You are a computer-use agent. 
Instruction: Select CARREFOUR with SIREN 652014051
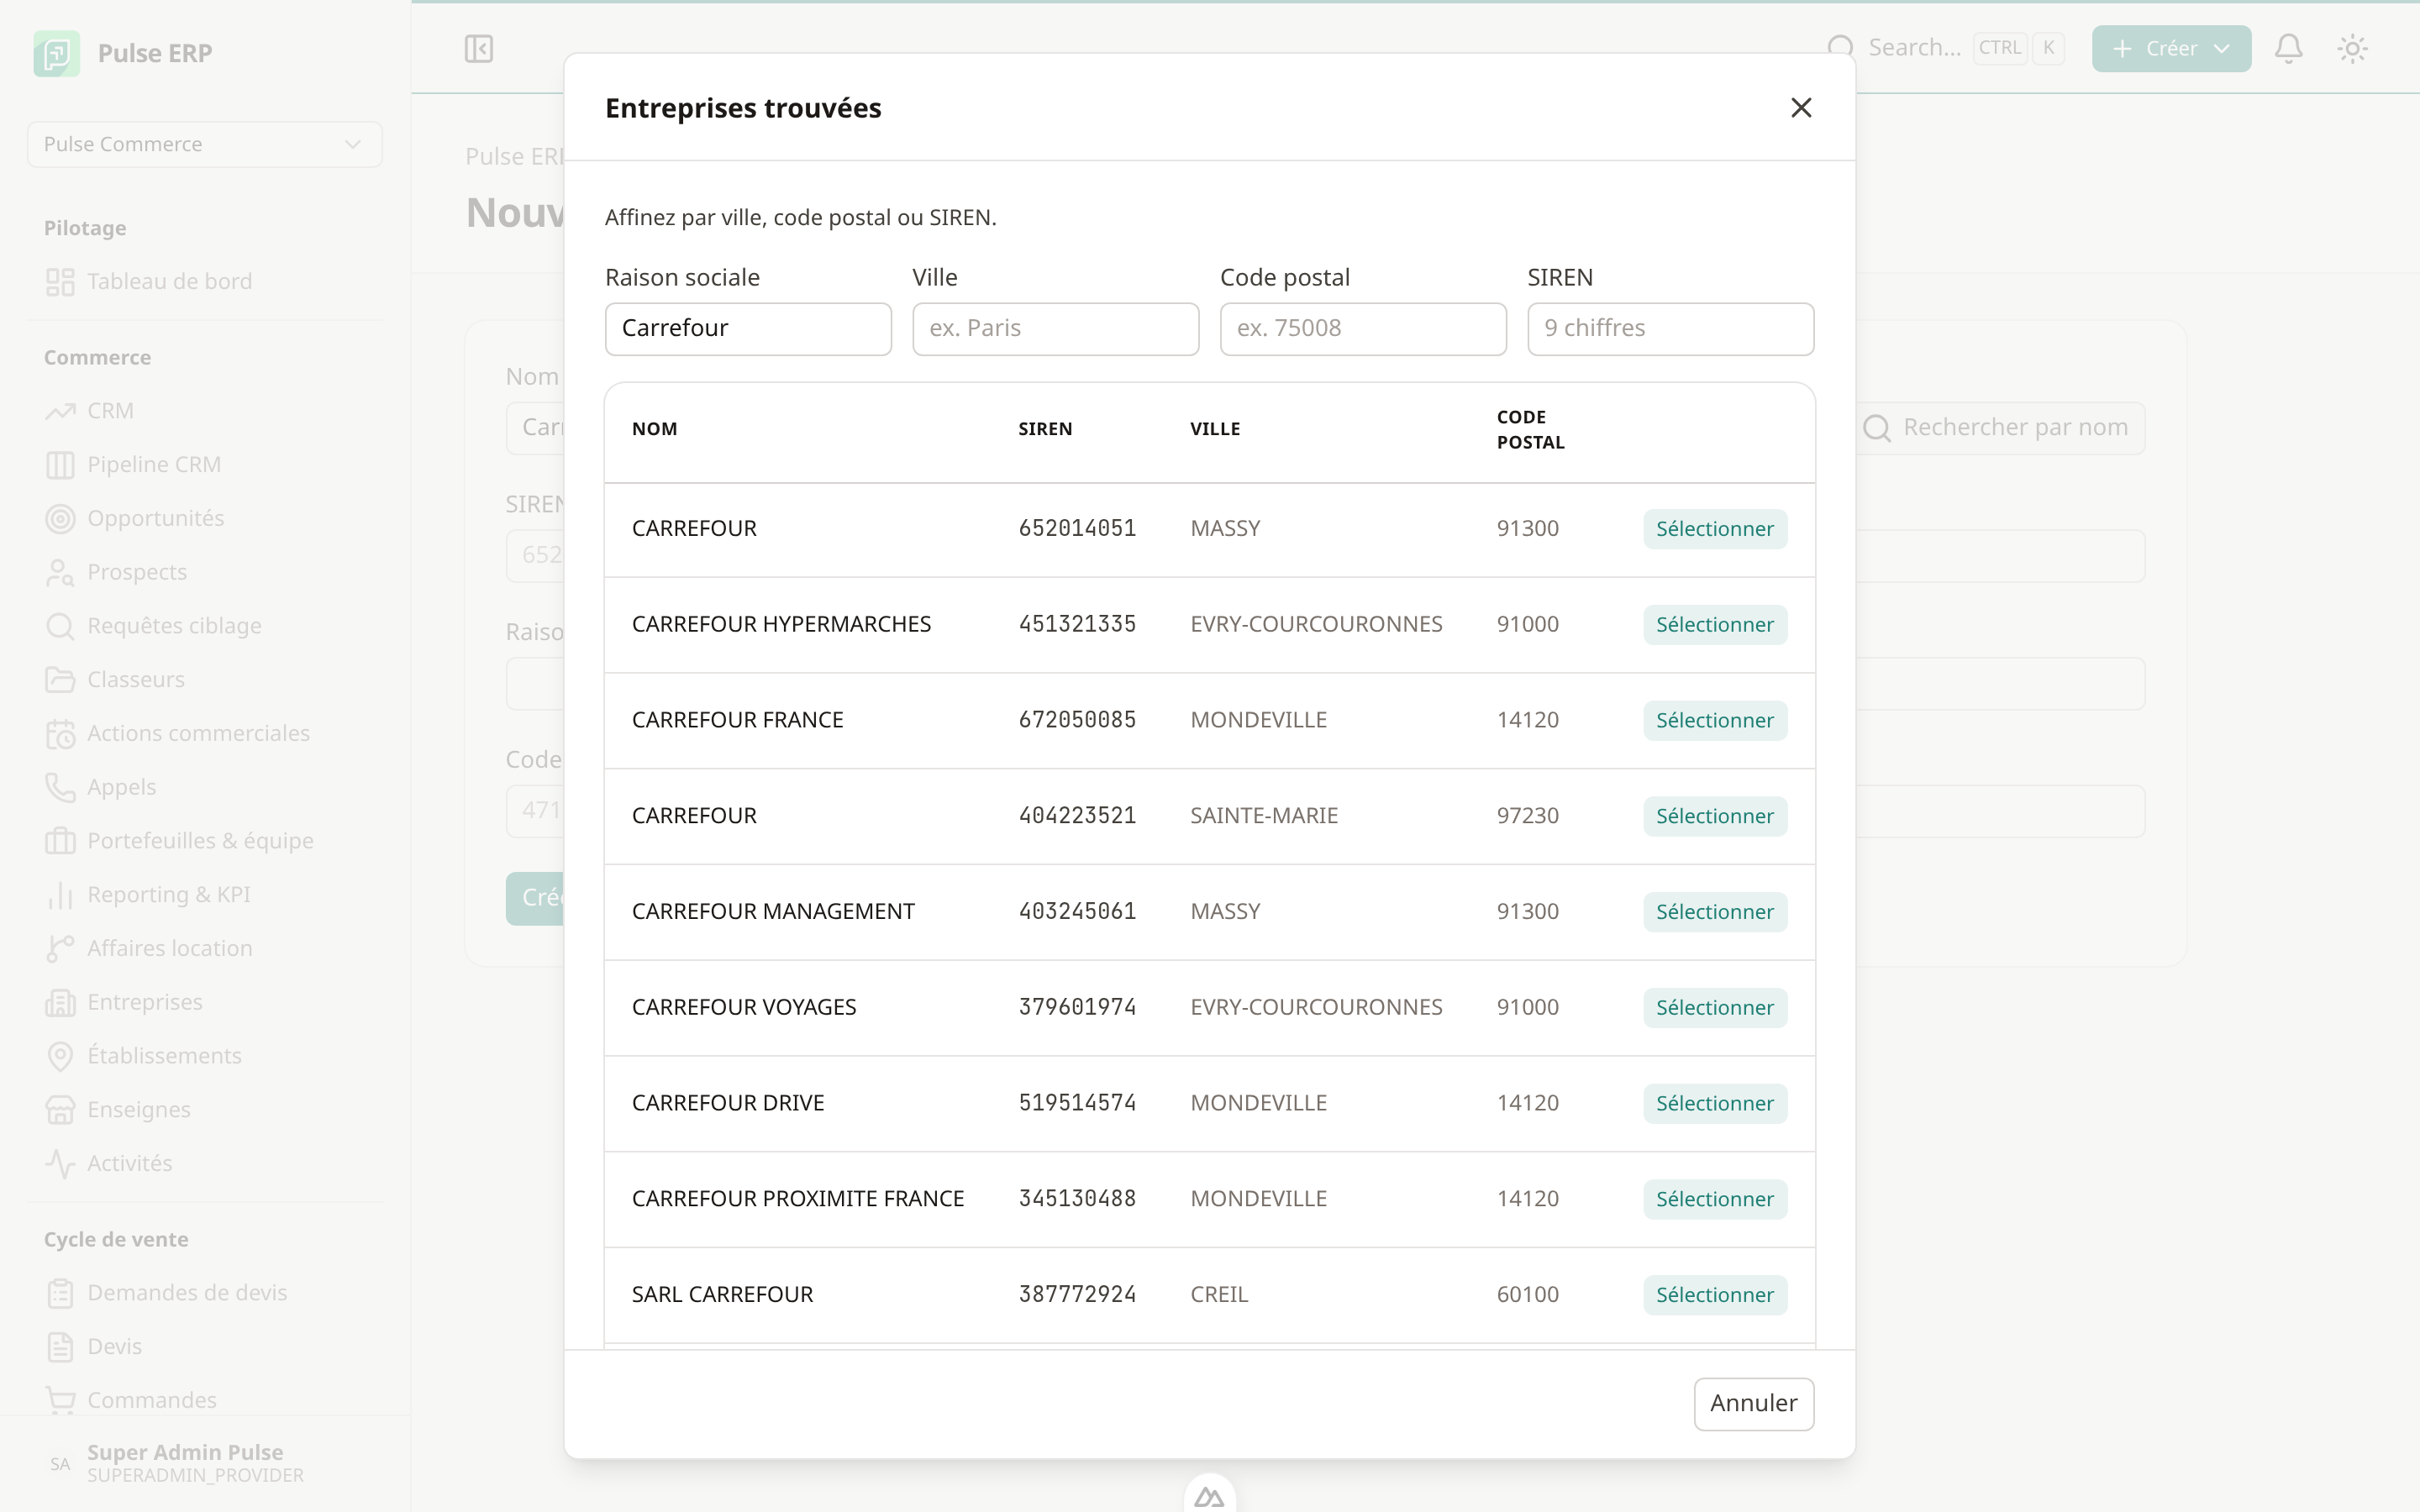click(1715, 529)
